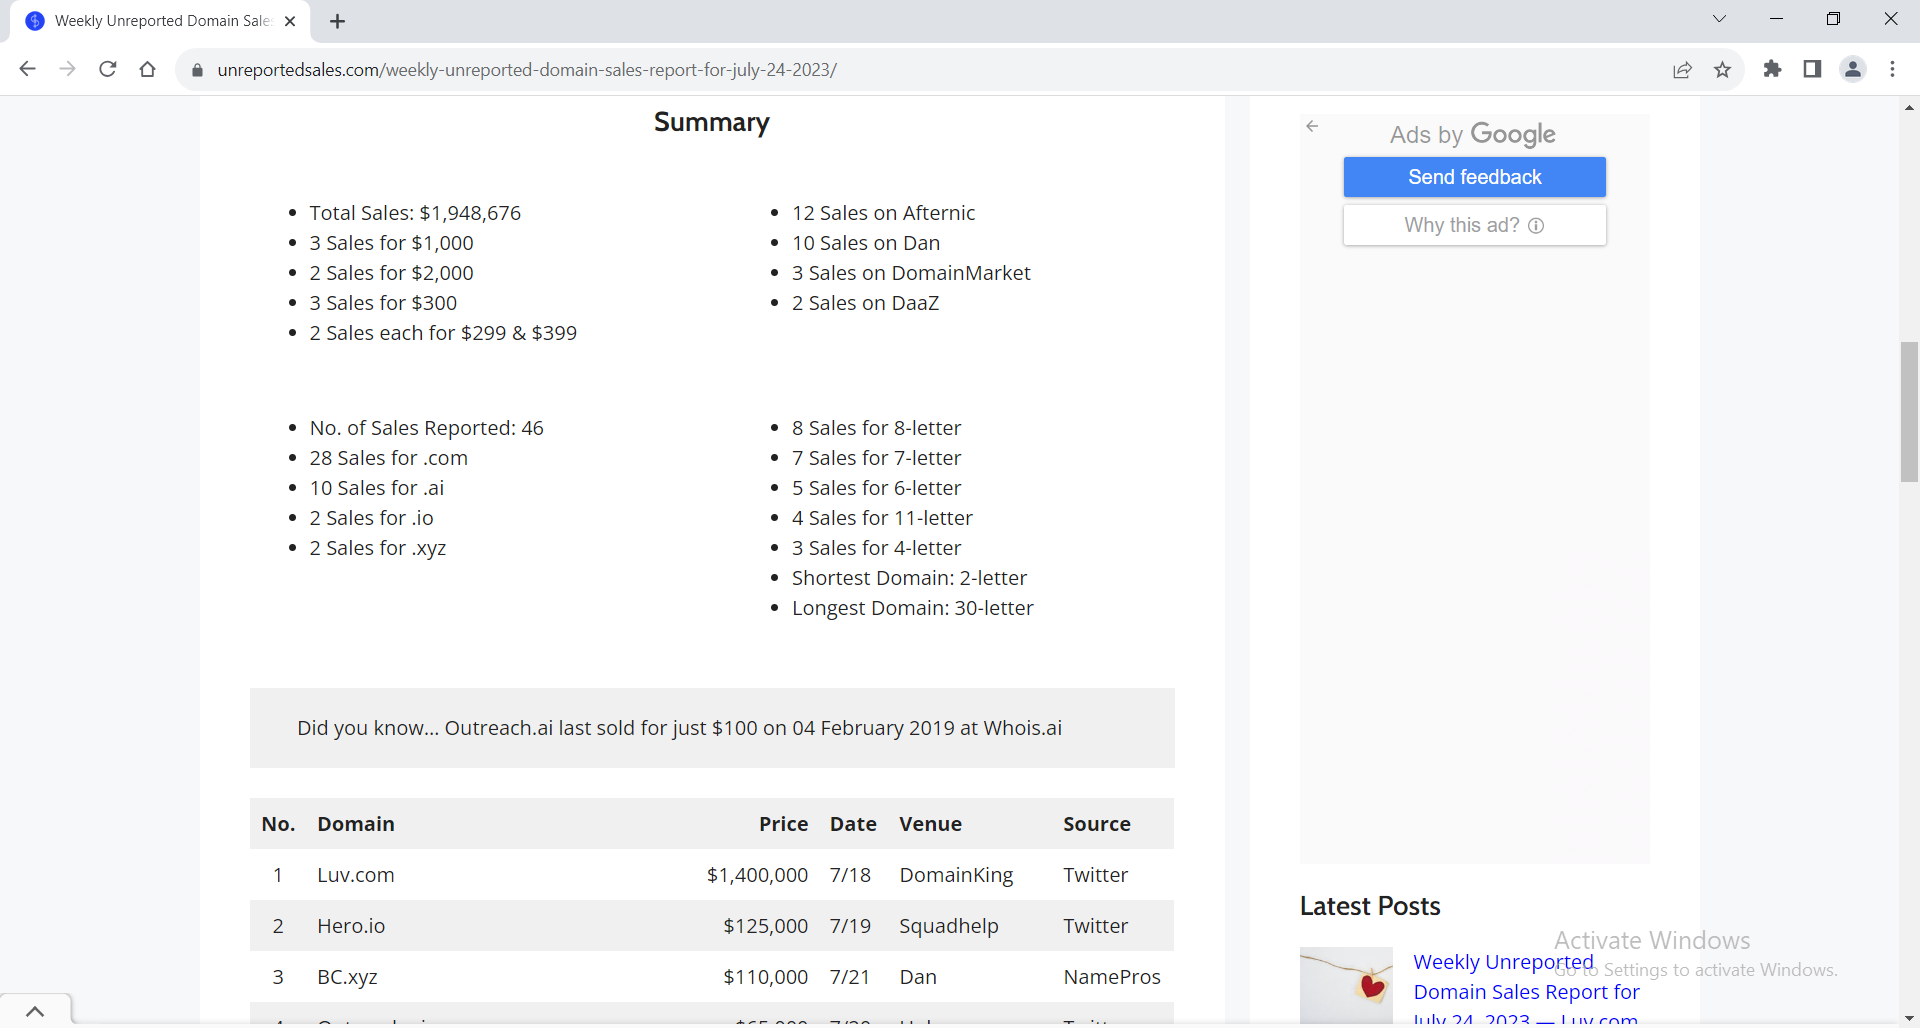The image size is (1920, 1028).
Task: Click the Venue column header
Action: tap(930, 824)
